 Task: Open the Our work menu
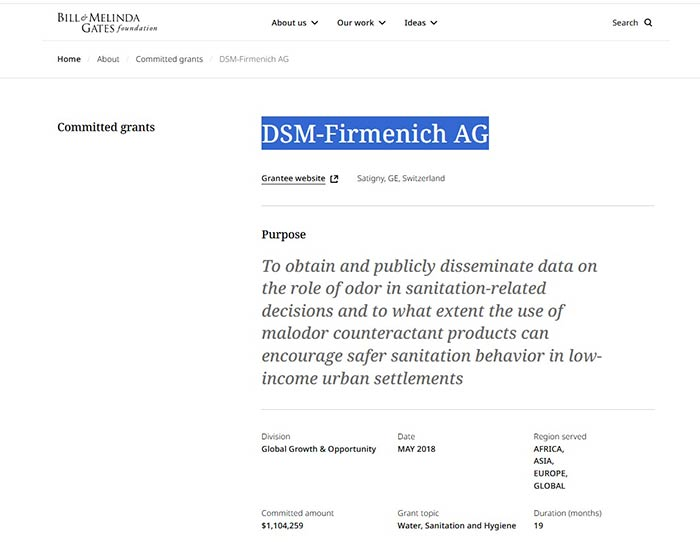(355, 23)
